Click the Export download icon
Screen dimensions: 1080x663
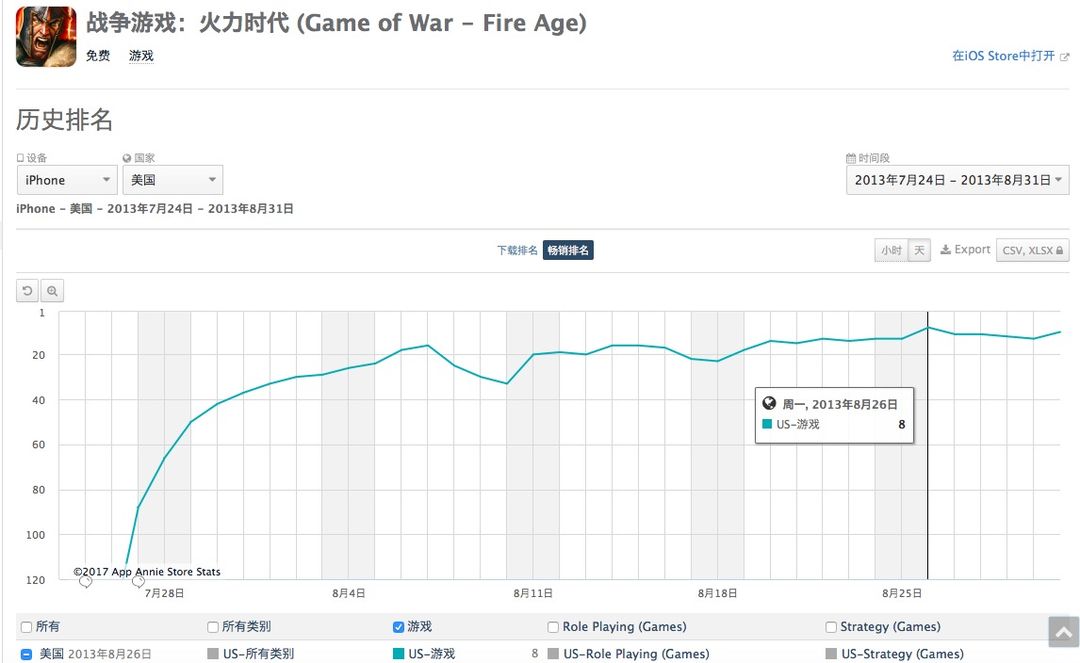pos(946,249)
